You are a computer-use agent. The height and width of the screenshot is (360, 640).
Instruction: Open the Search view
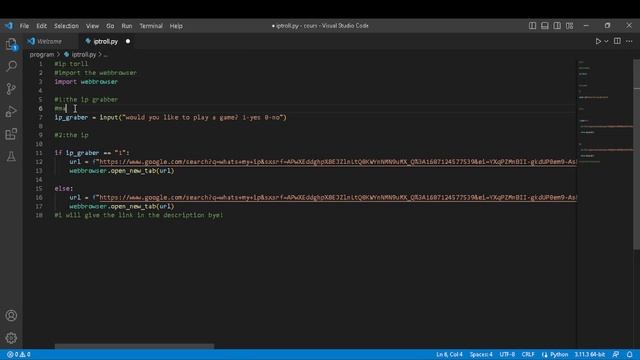coord(11,66)
